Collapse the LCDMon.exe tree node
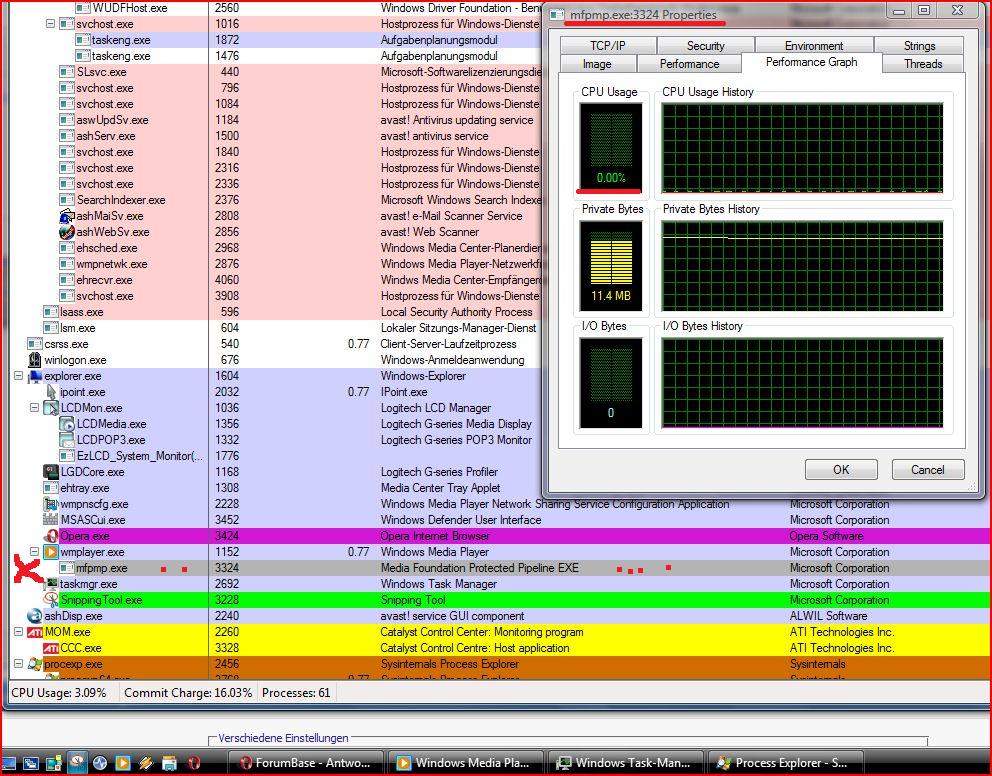This screenshot has height=776, width=992. point(35,408)
